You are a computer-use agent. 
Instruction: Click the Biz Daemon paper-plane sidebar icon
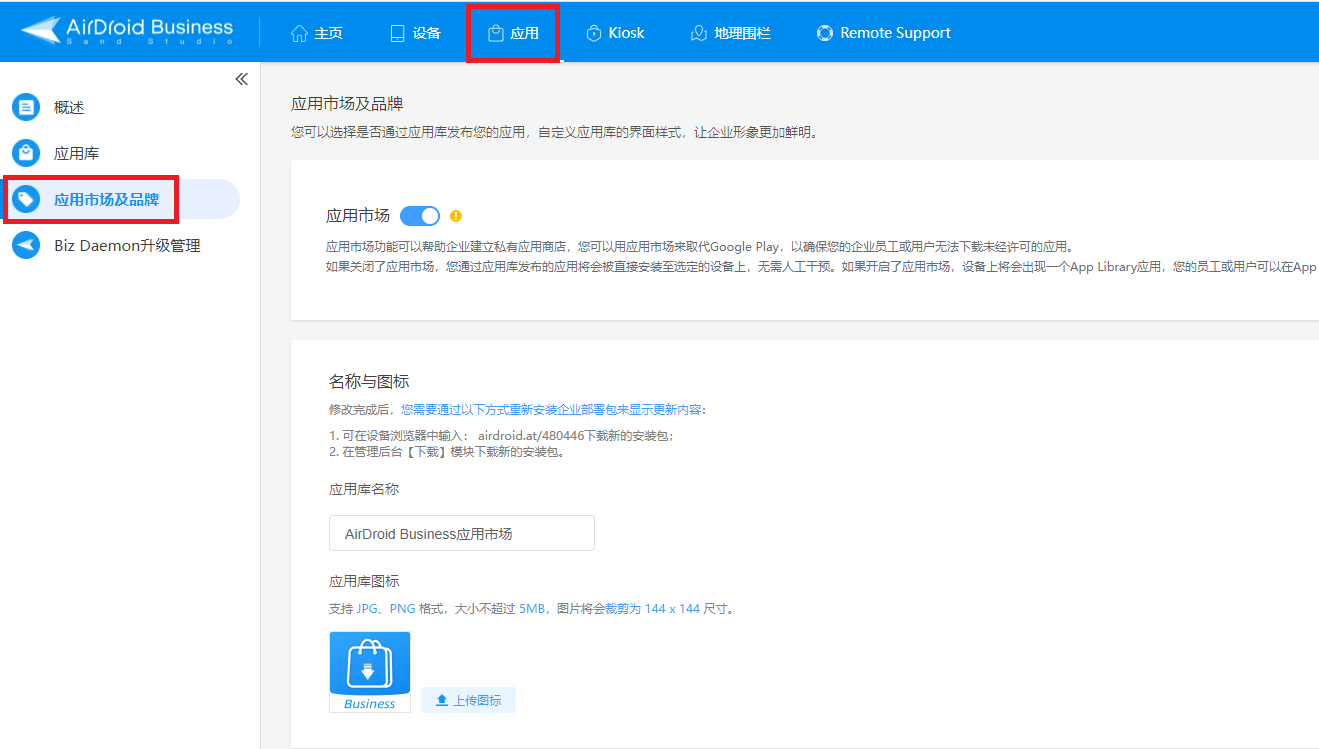coord(26,245)
